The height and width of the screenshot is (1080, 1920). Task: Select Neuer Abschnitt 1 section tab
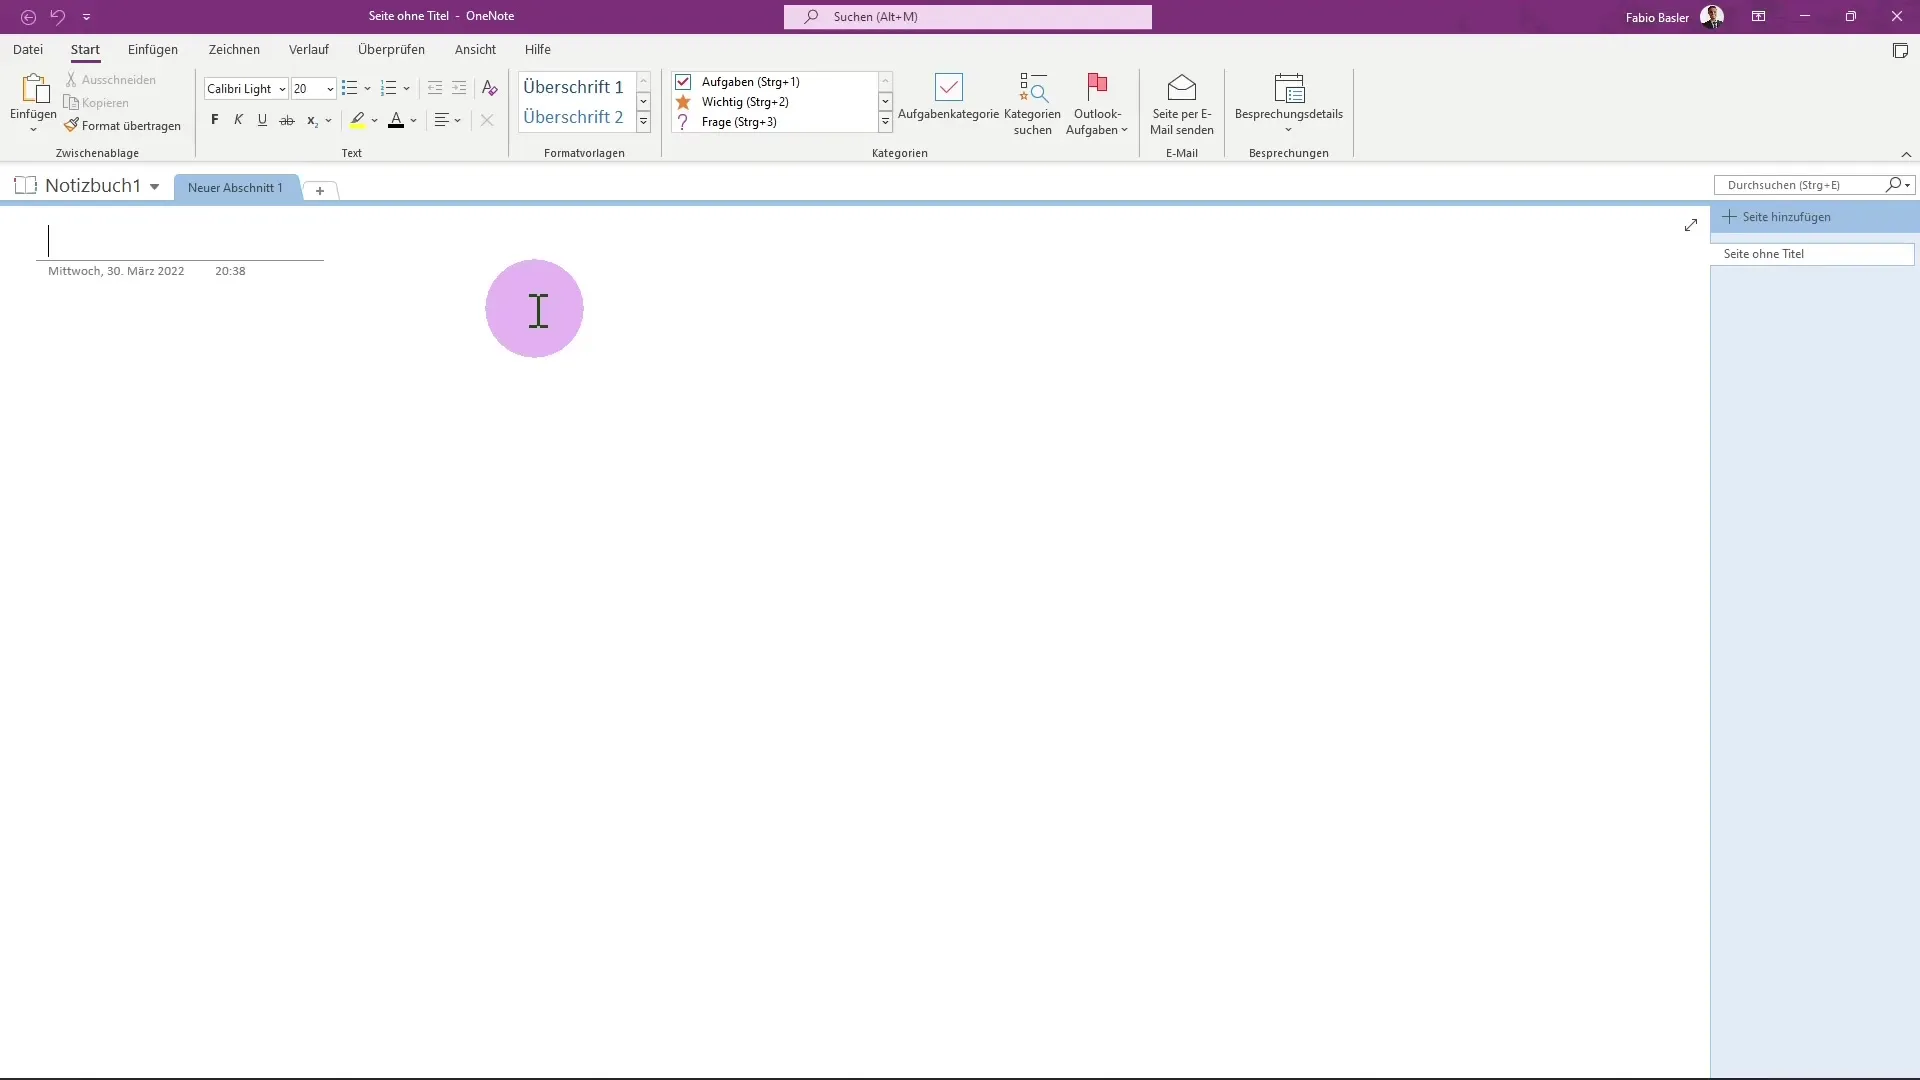point(236,188)
